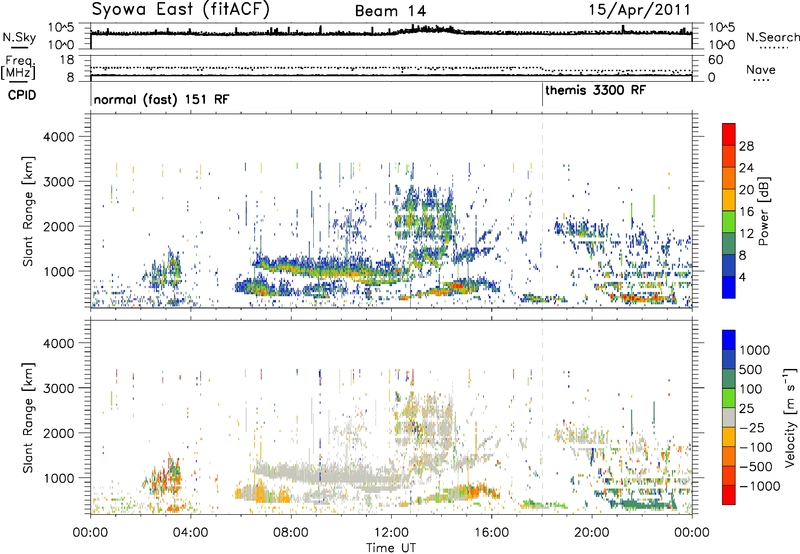Image resolution: width=800 pixels, height=554 pixels.
Task: Click Velocity colorbar tick label '100'
Action: point(751,389)
